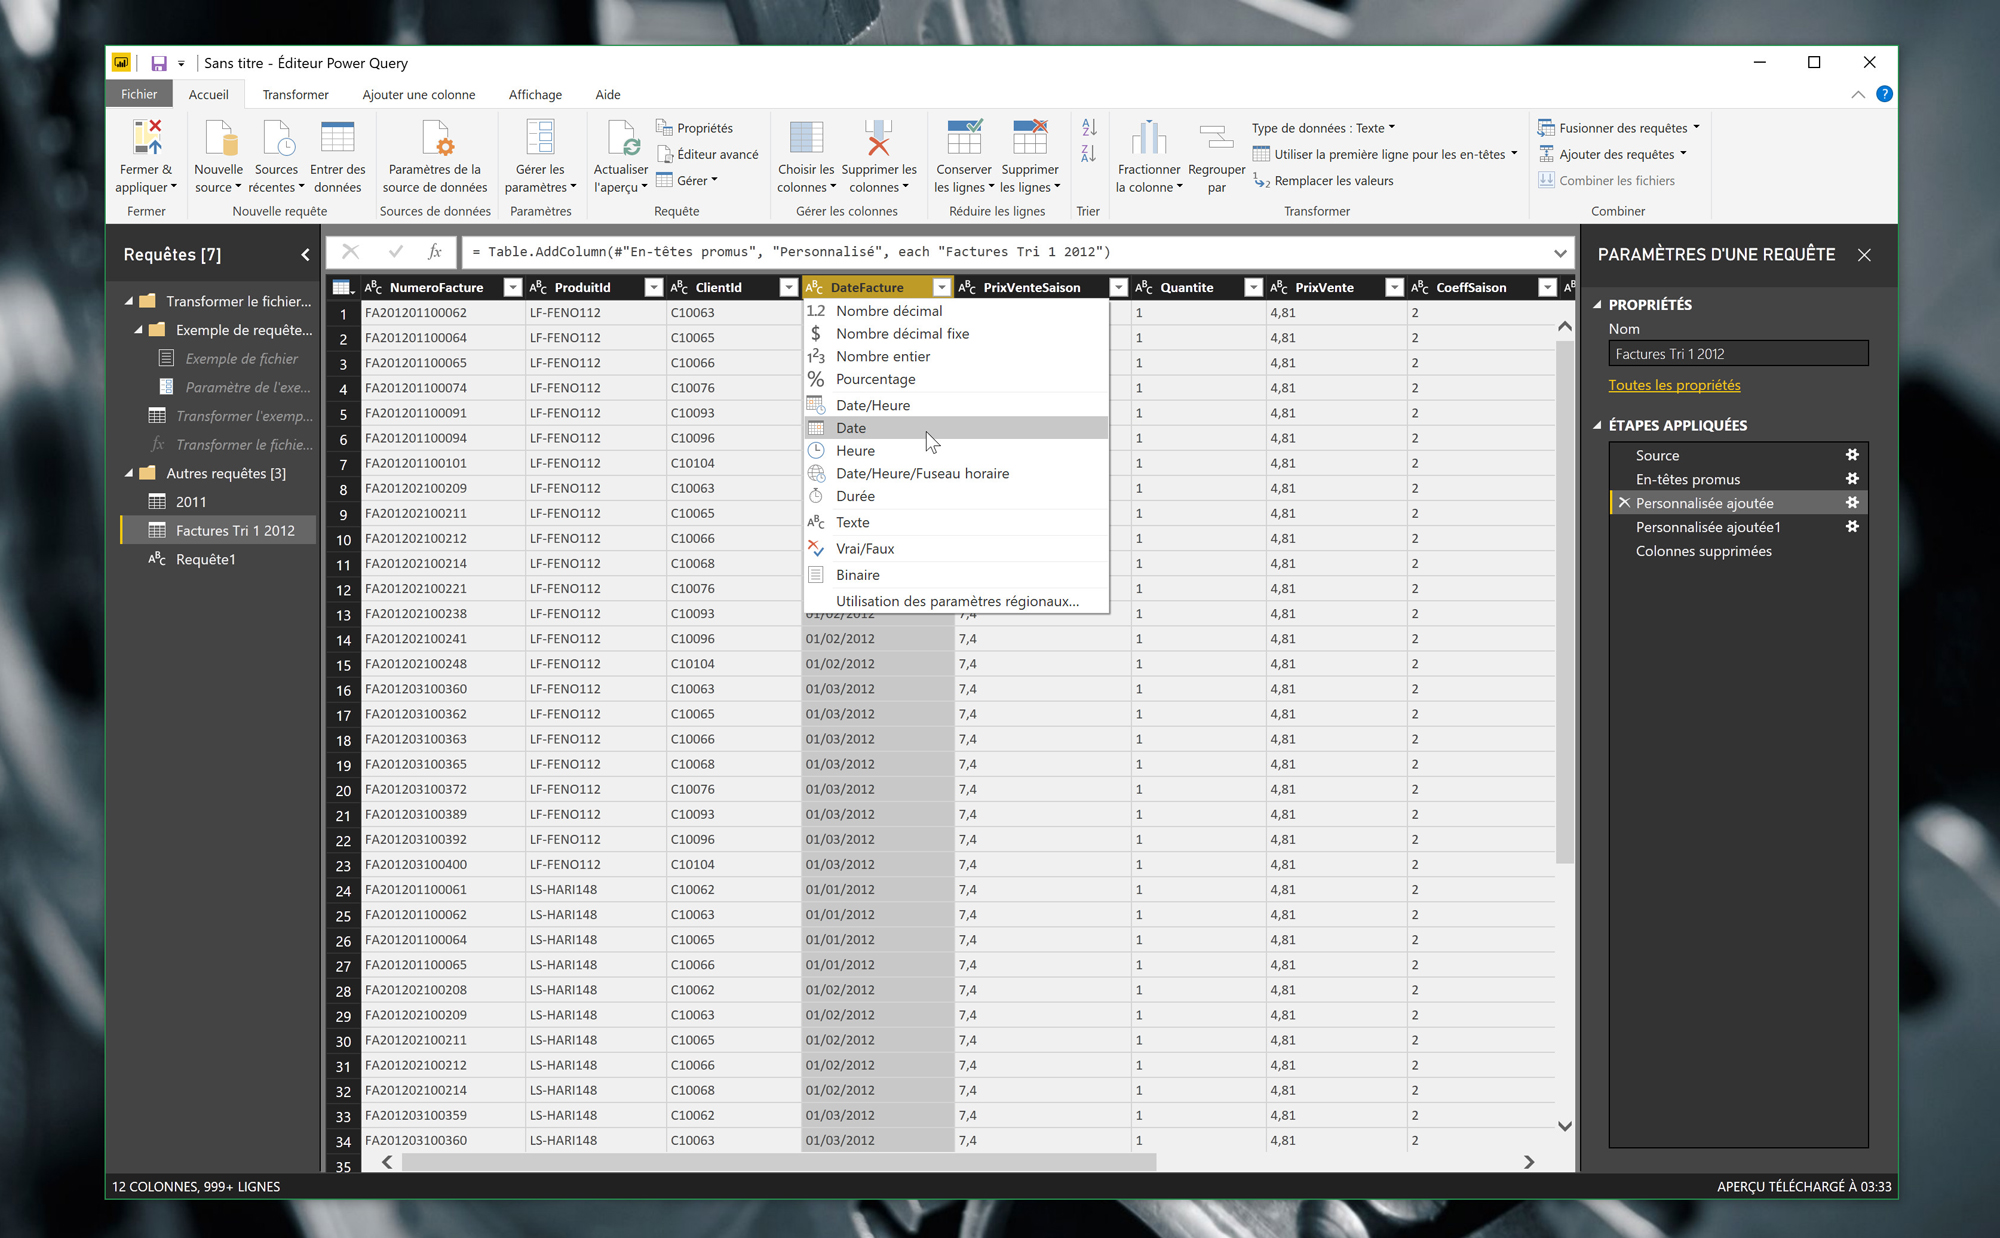The image size is (2000, 1238).
Task: Click Gérer les paramètres icon
Action: (540, 137)
